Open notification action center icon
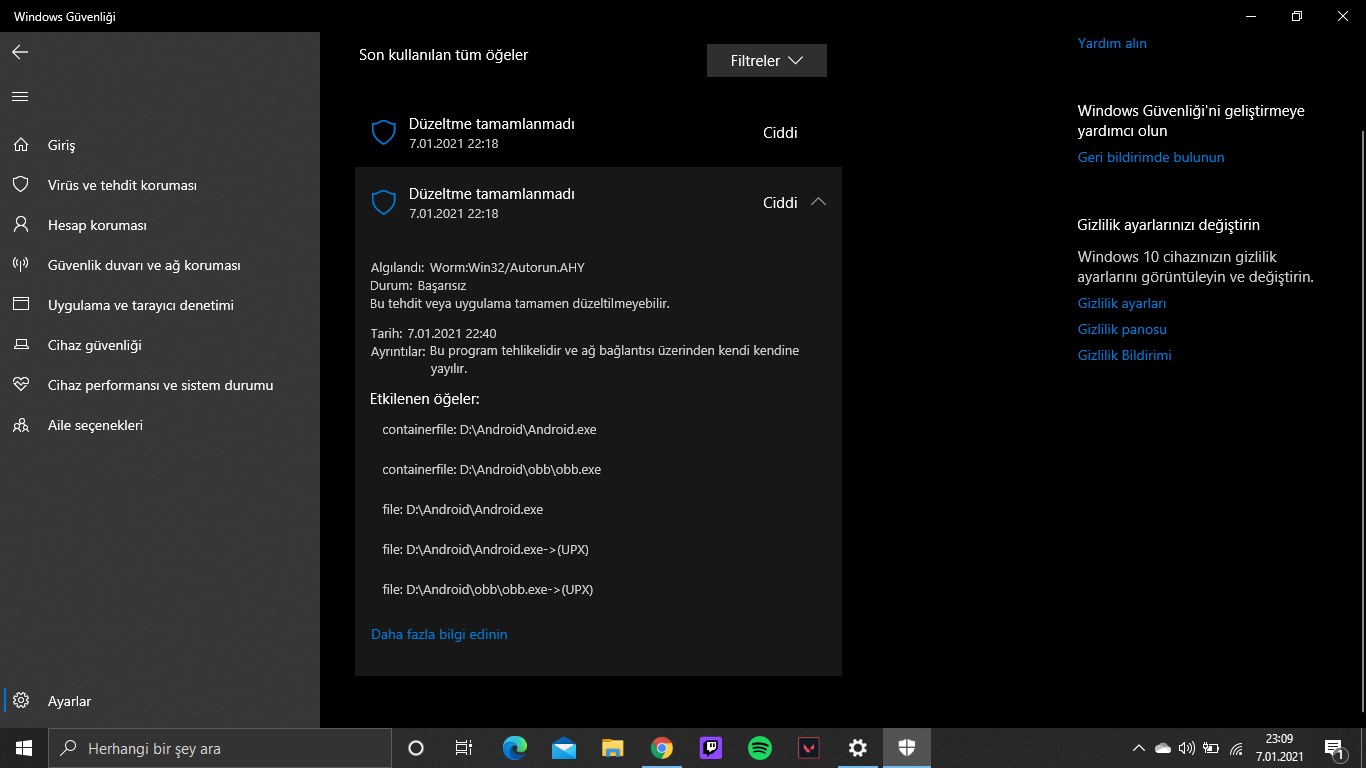 1334,748
